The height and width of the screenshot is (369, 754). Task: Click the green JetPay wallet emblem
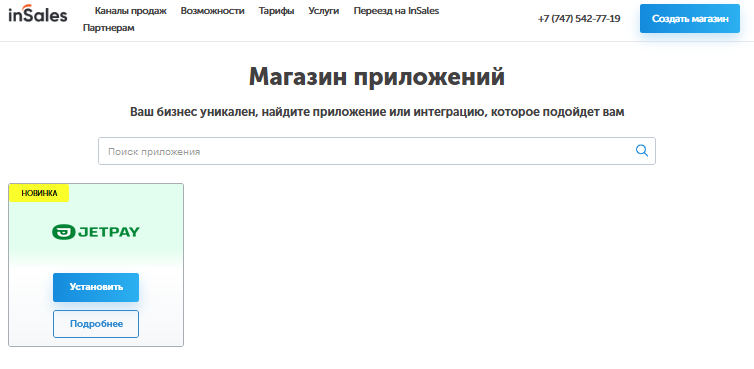[63, 232]
